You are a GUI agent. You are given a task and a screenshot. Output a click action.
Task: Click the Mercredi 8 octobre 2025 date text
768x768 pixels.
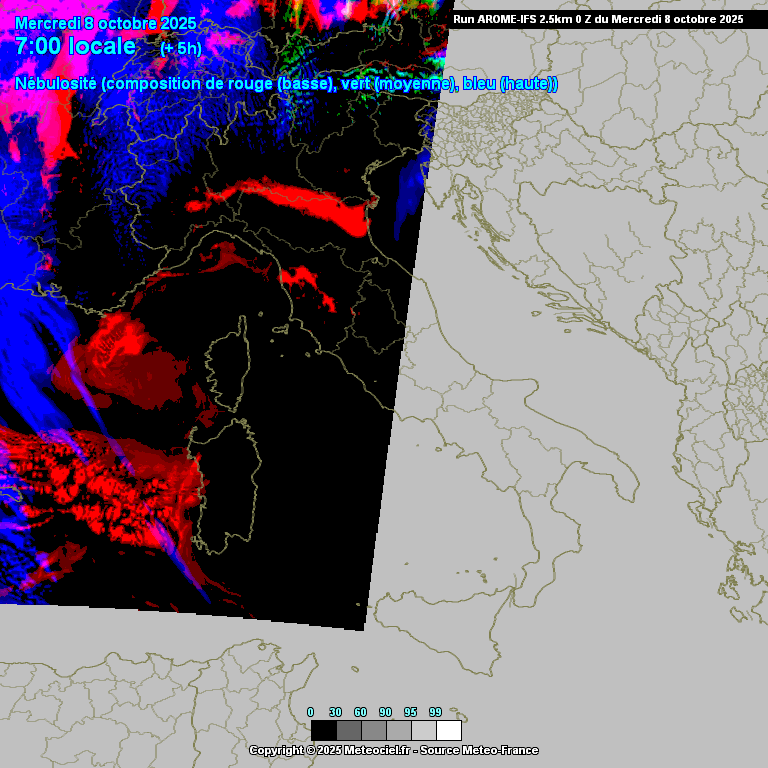[106, 23]
